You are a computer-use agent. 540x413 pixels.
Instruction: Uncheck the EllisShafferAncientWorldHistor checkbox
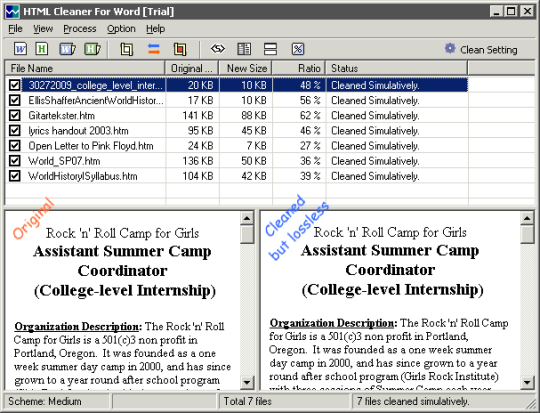pyautogui.click(x=14, y=100)
